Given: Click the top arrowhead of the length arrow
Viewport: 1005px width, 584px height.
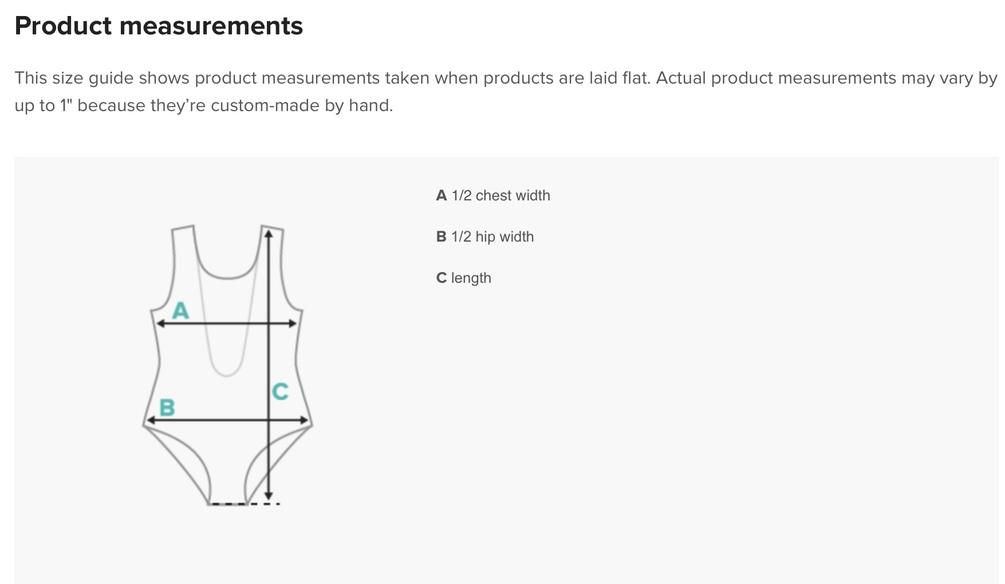Looking at the screenshot, I should [267, 235].
